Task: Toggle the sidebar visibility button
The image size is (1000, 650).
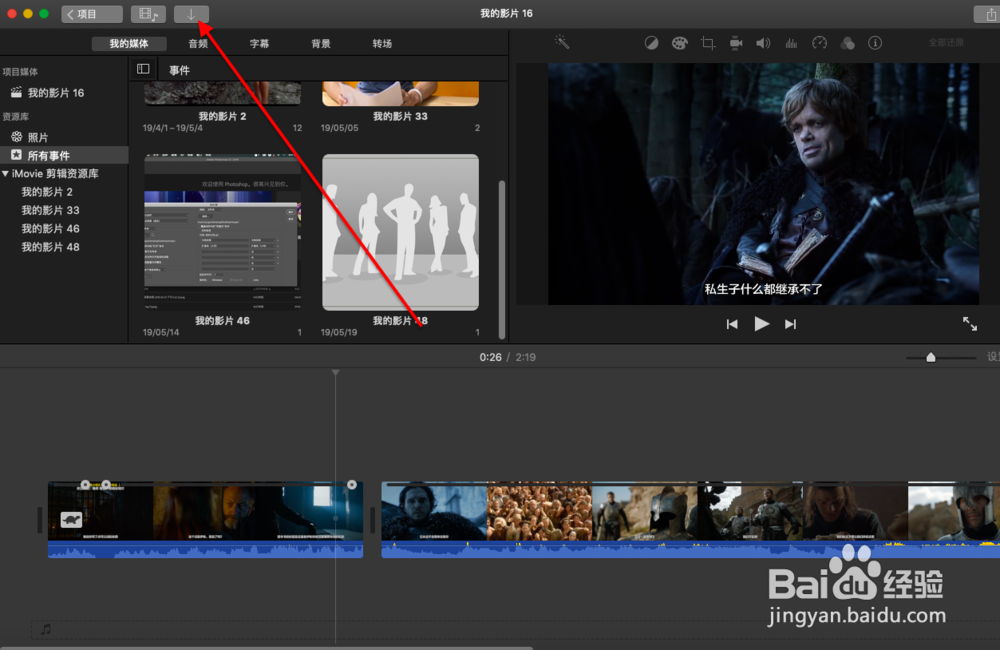Action: 143,69
